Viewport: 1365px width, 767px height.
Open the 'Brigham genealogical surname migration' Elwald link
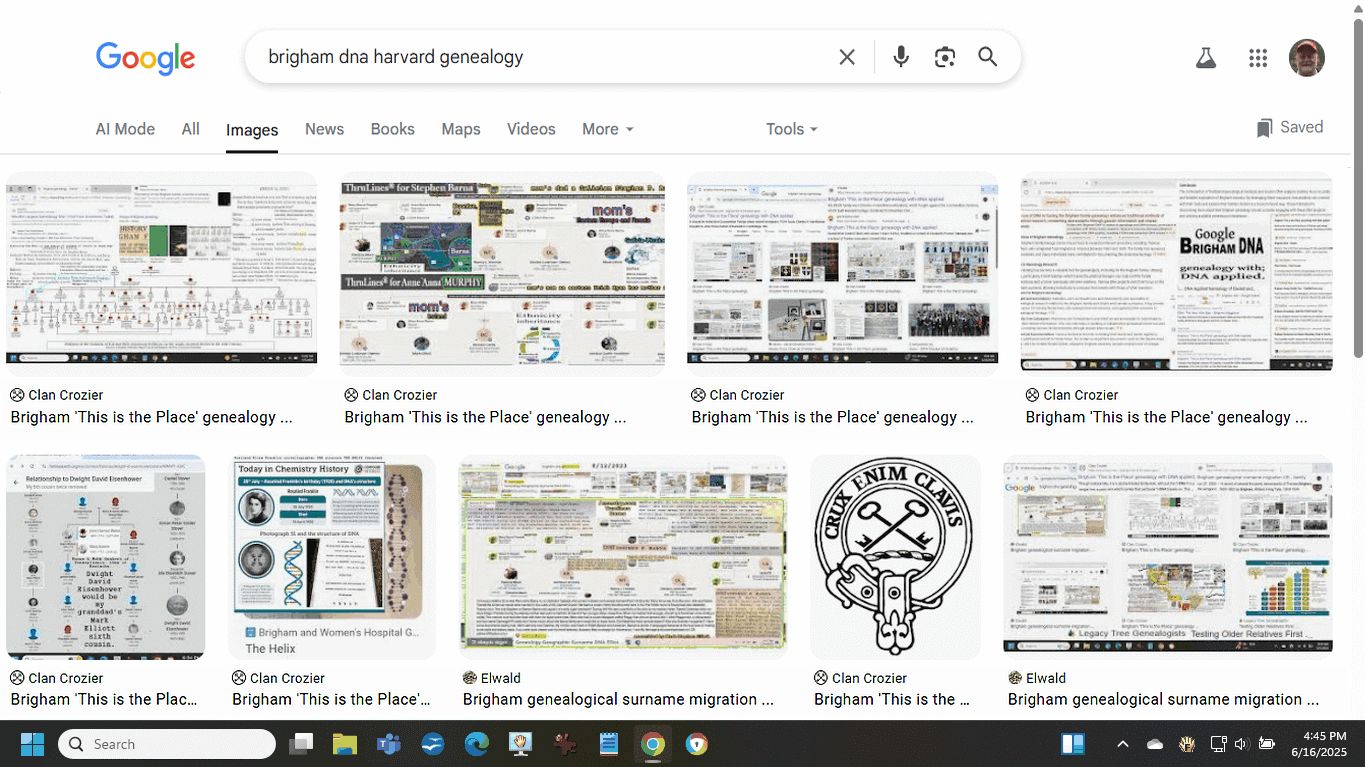pyautogui.click(x=618, y=699)
